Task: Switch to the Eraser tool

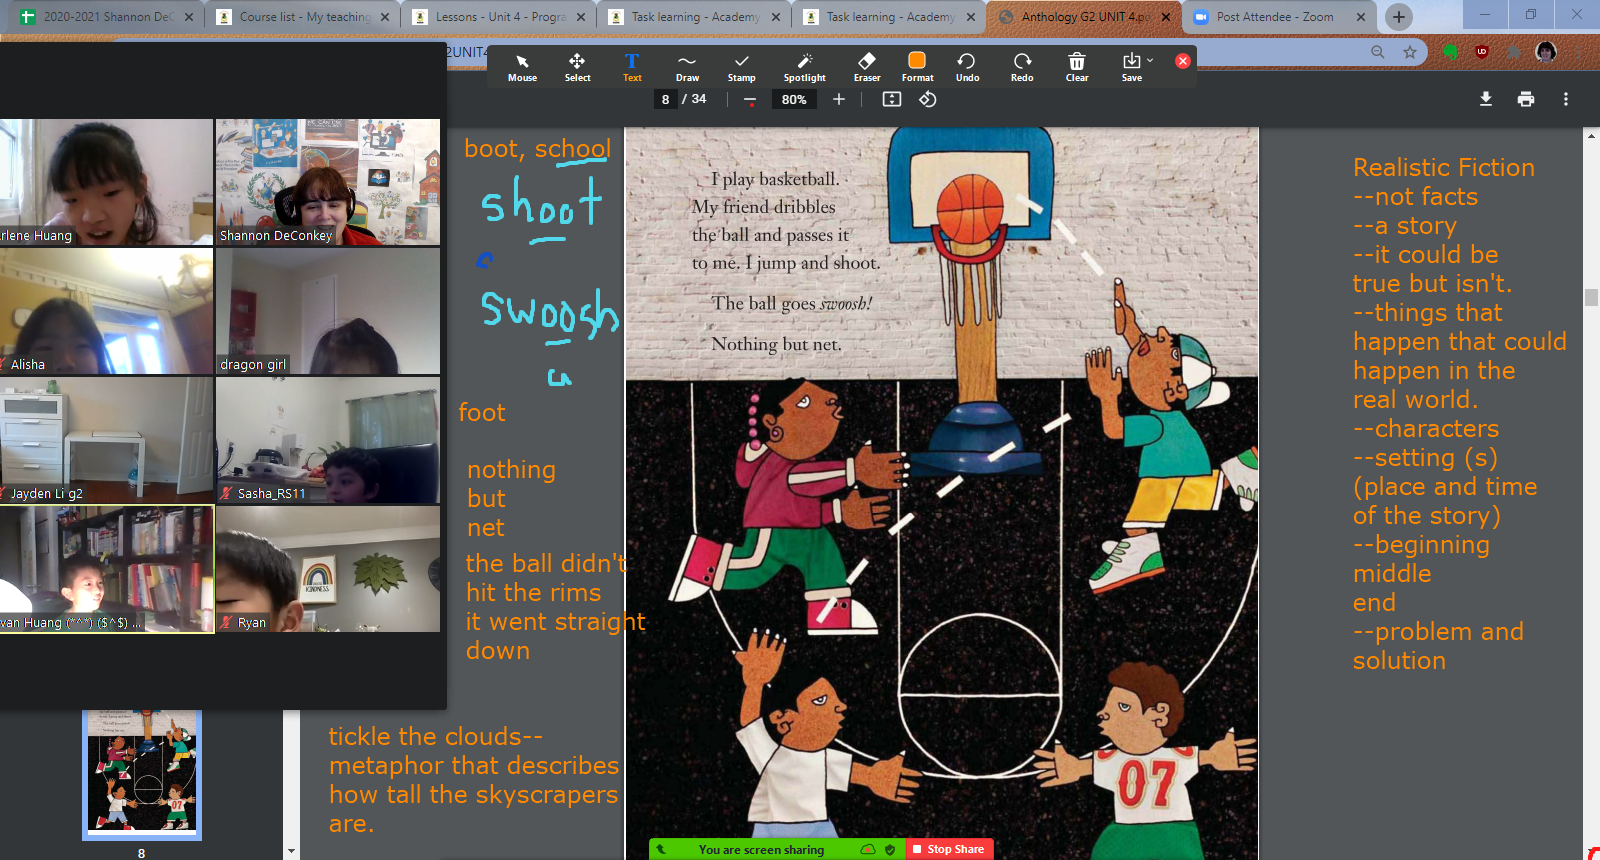Action: (x=867, y=67)
